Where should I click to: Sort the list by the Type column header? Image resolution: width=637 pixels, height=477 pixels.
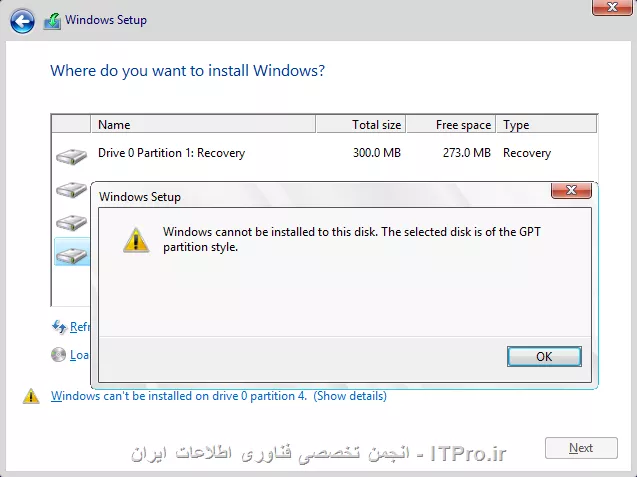pos(546,124)
